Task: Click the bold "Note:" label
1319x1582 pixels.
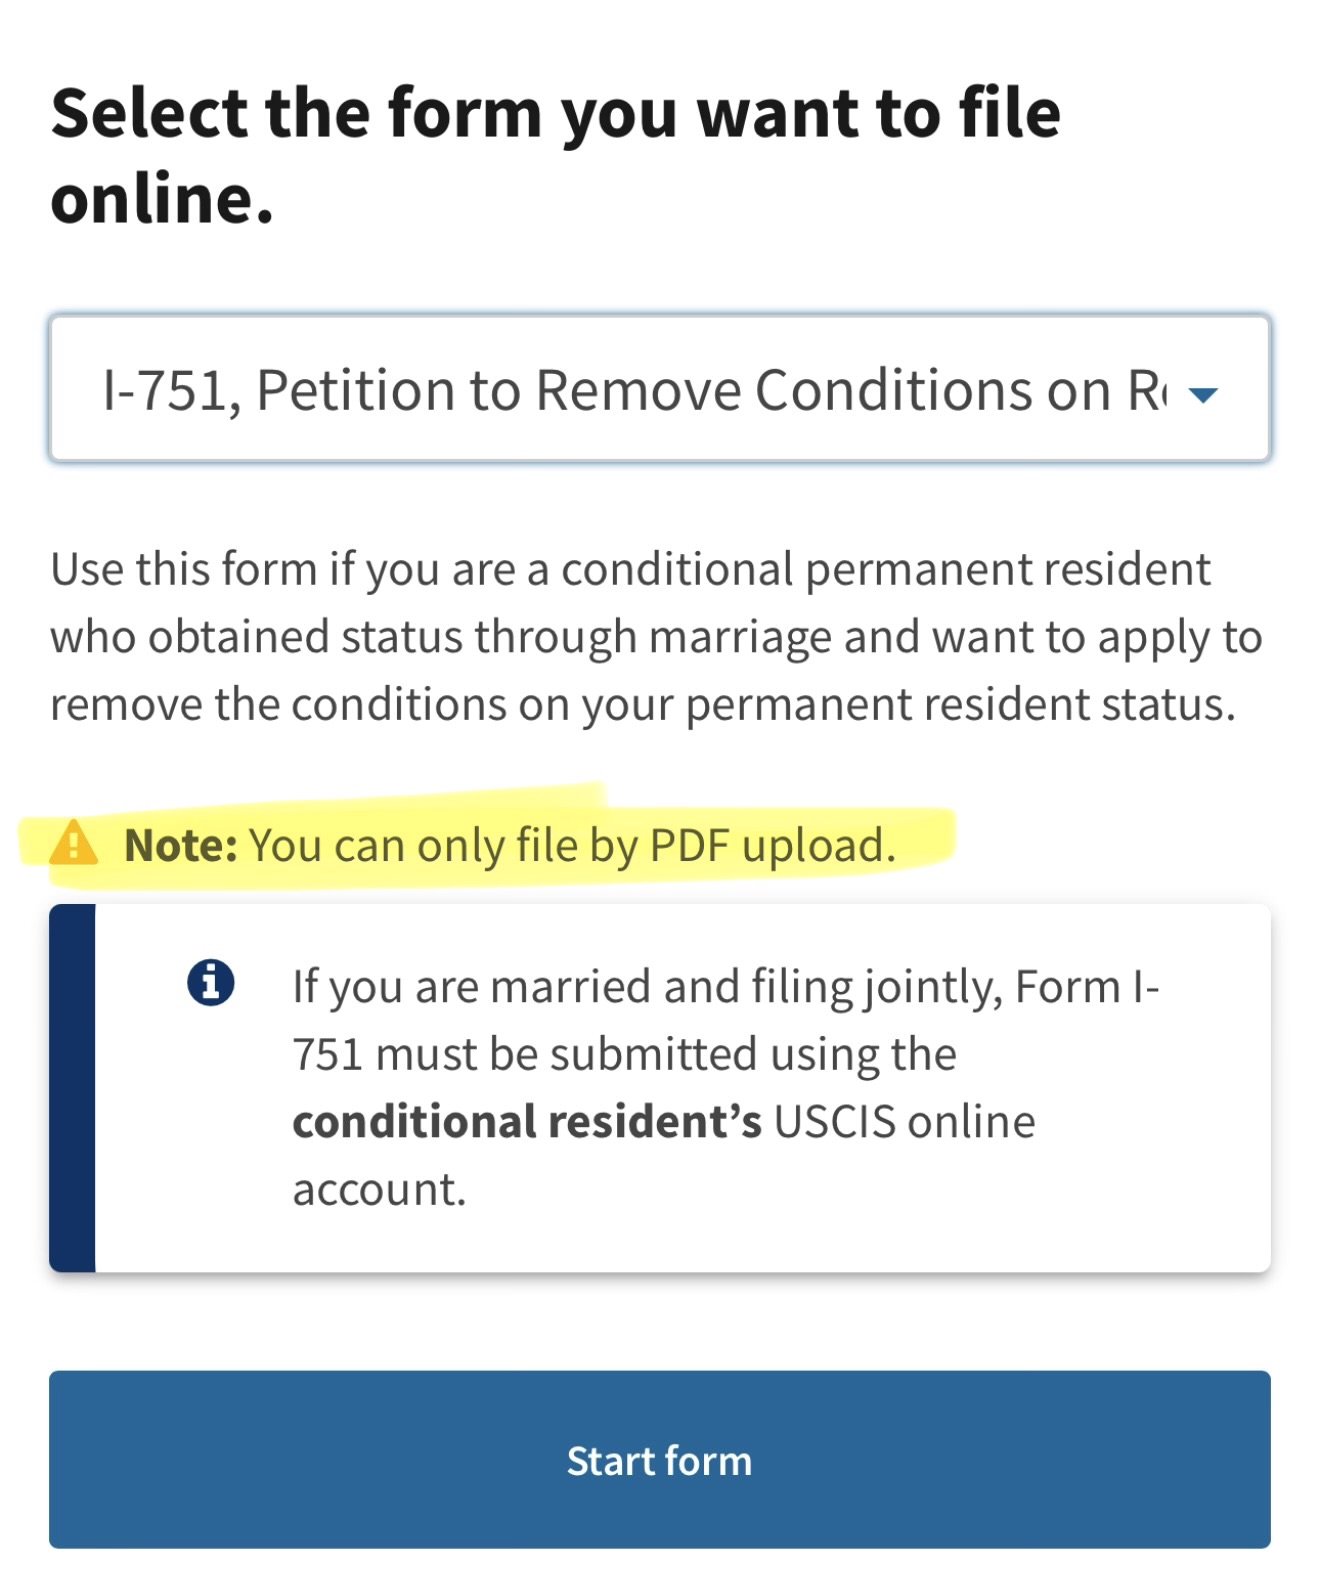Action: click(180, 846)
